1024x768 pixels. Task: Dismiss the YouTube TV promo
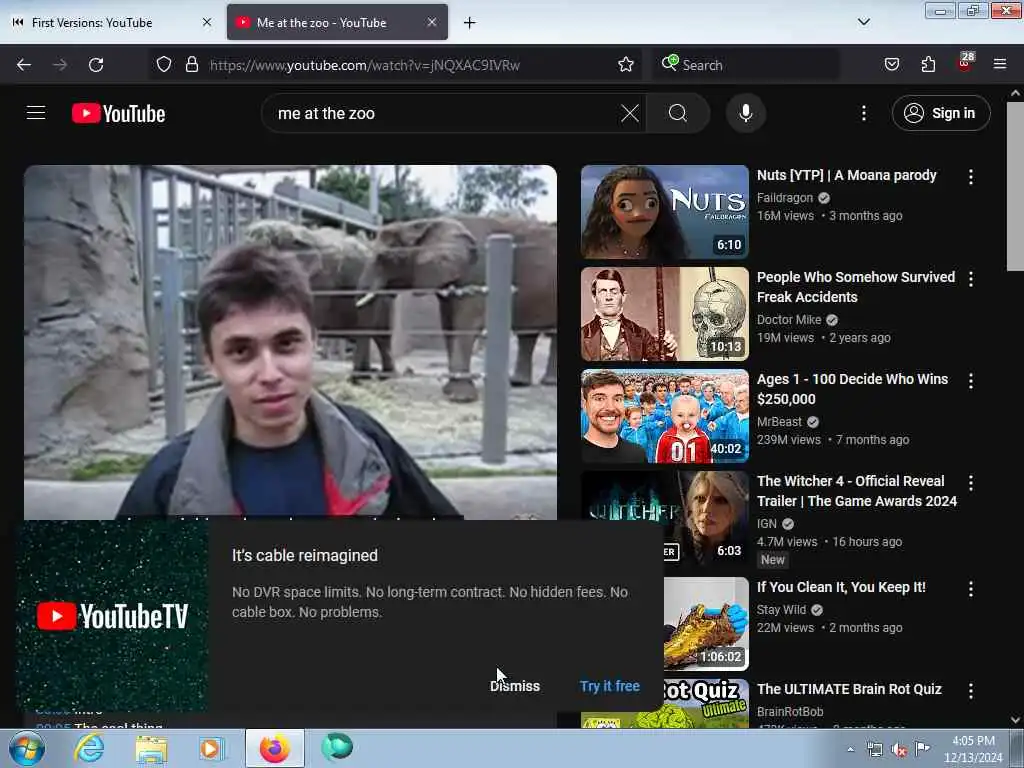coord(515,686)
